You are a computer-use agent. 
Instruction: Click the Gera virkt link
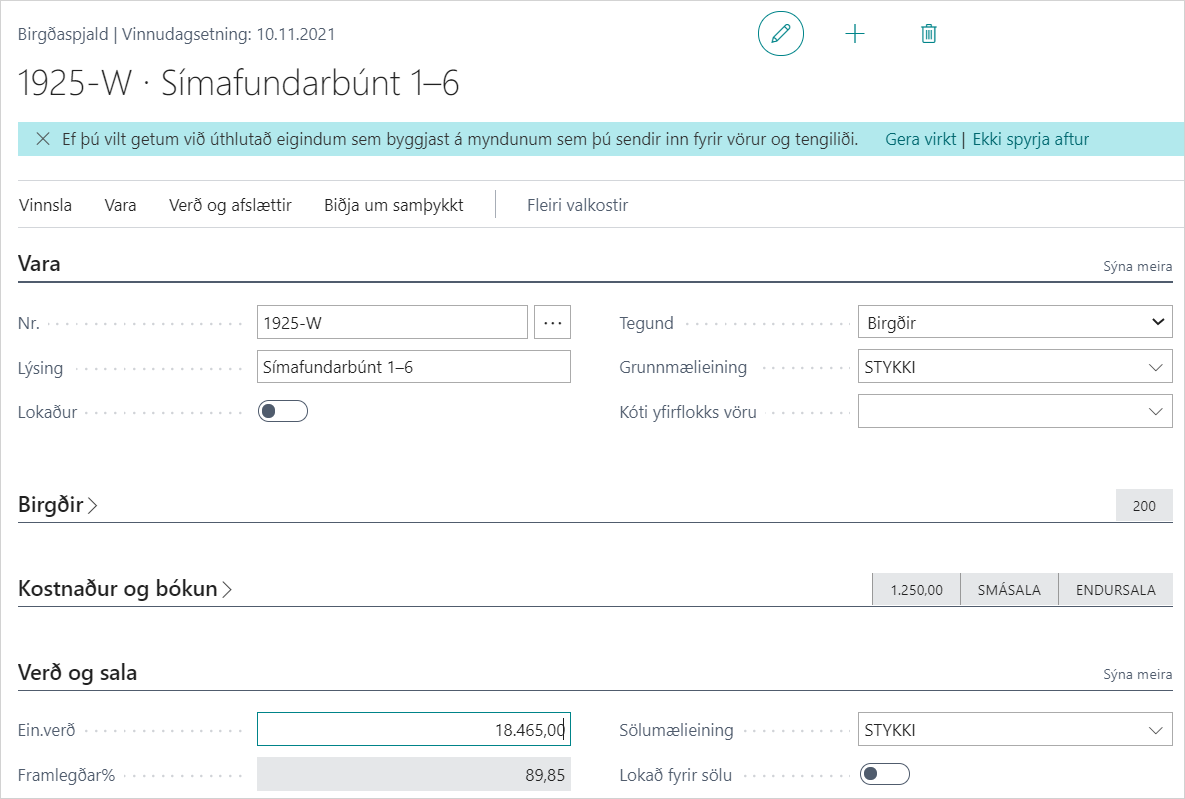point(920,140)
